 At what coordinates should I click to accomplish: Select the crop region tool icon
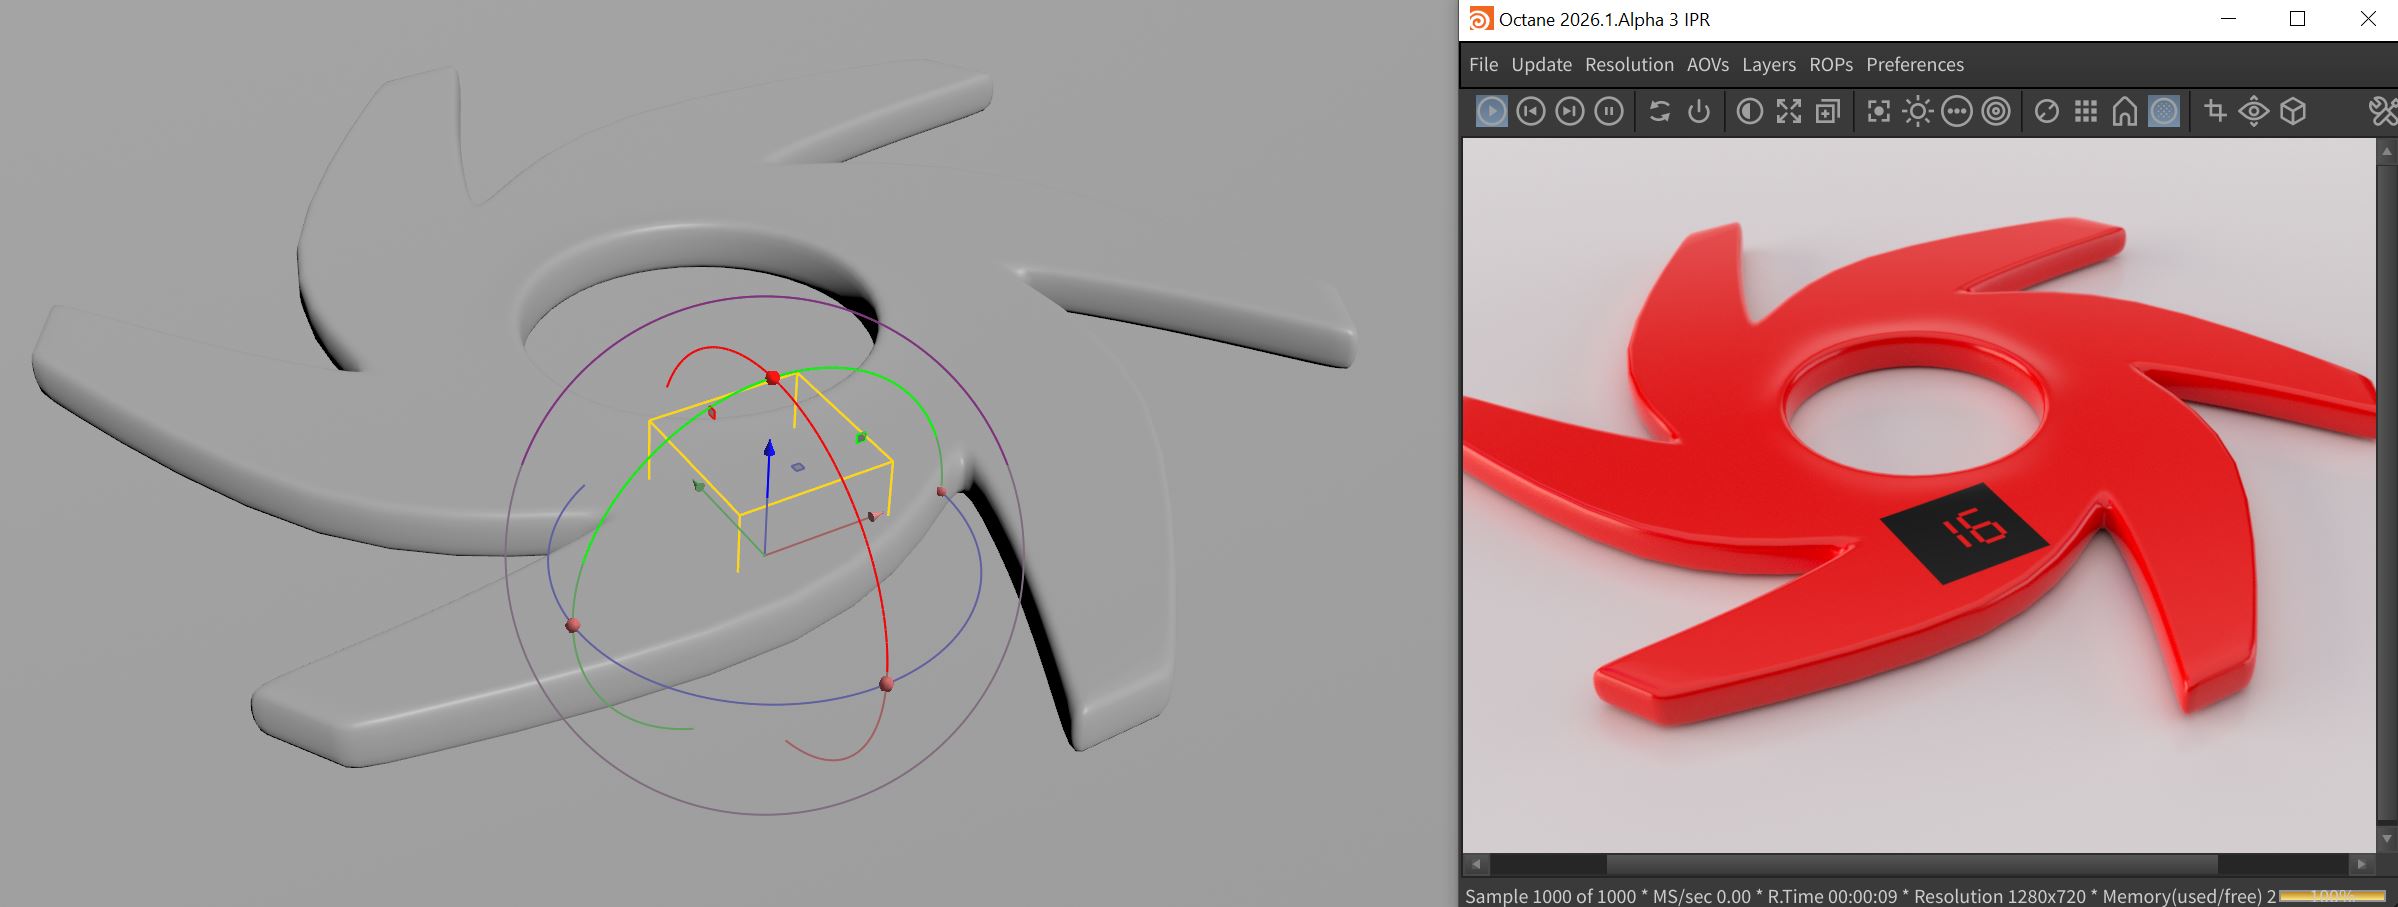2215,111
